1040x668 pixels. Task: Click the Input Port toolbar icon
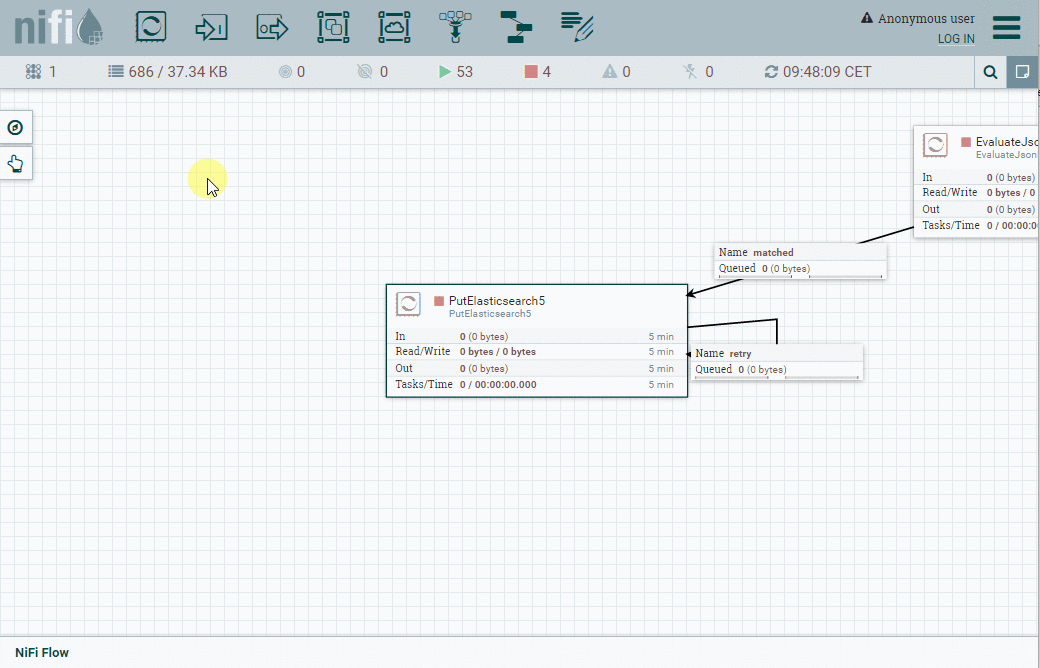pos(211,27)
